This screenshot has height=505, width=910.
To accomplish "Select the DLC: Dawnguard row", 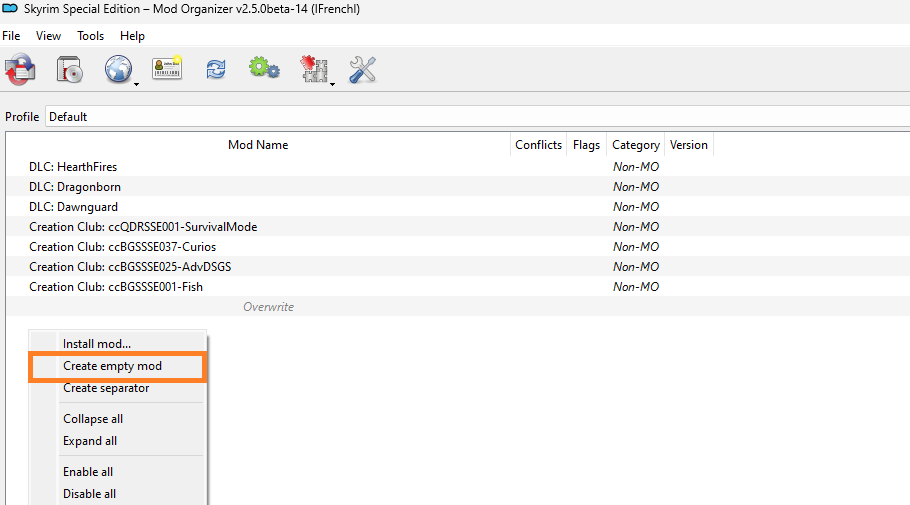I will pos(458,207).
